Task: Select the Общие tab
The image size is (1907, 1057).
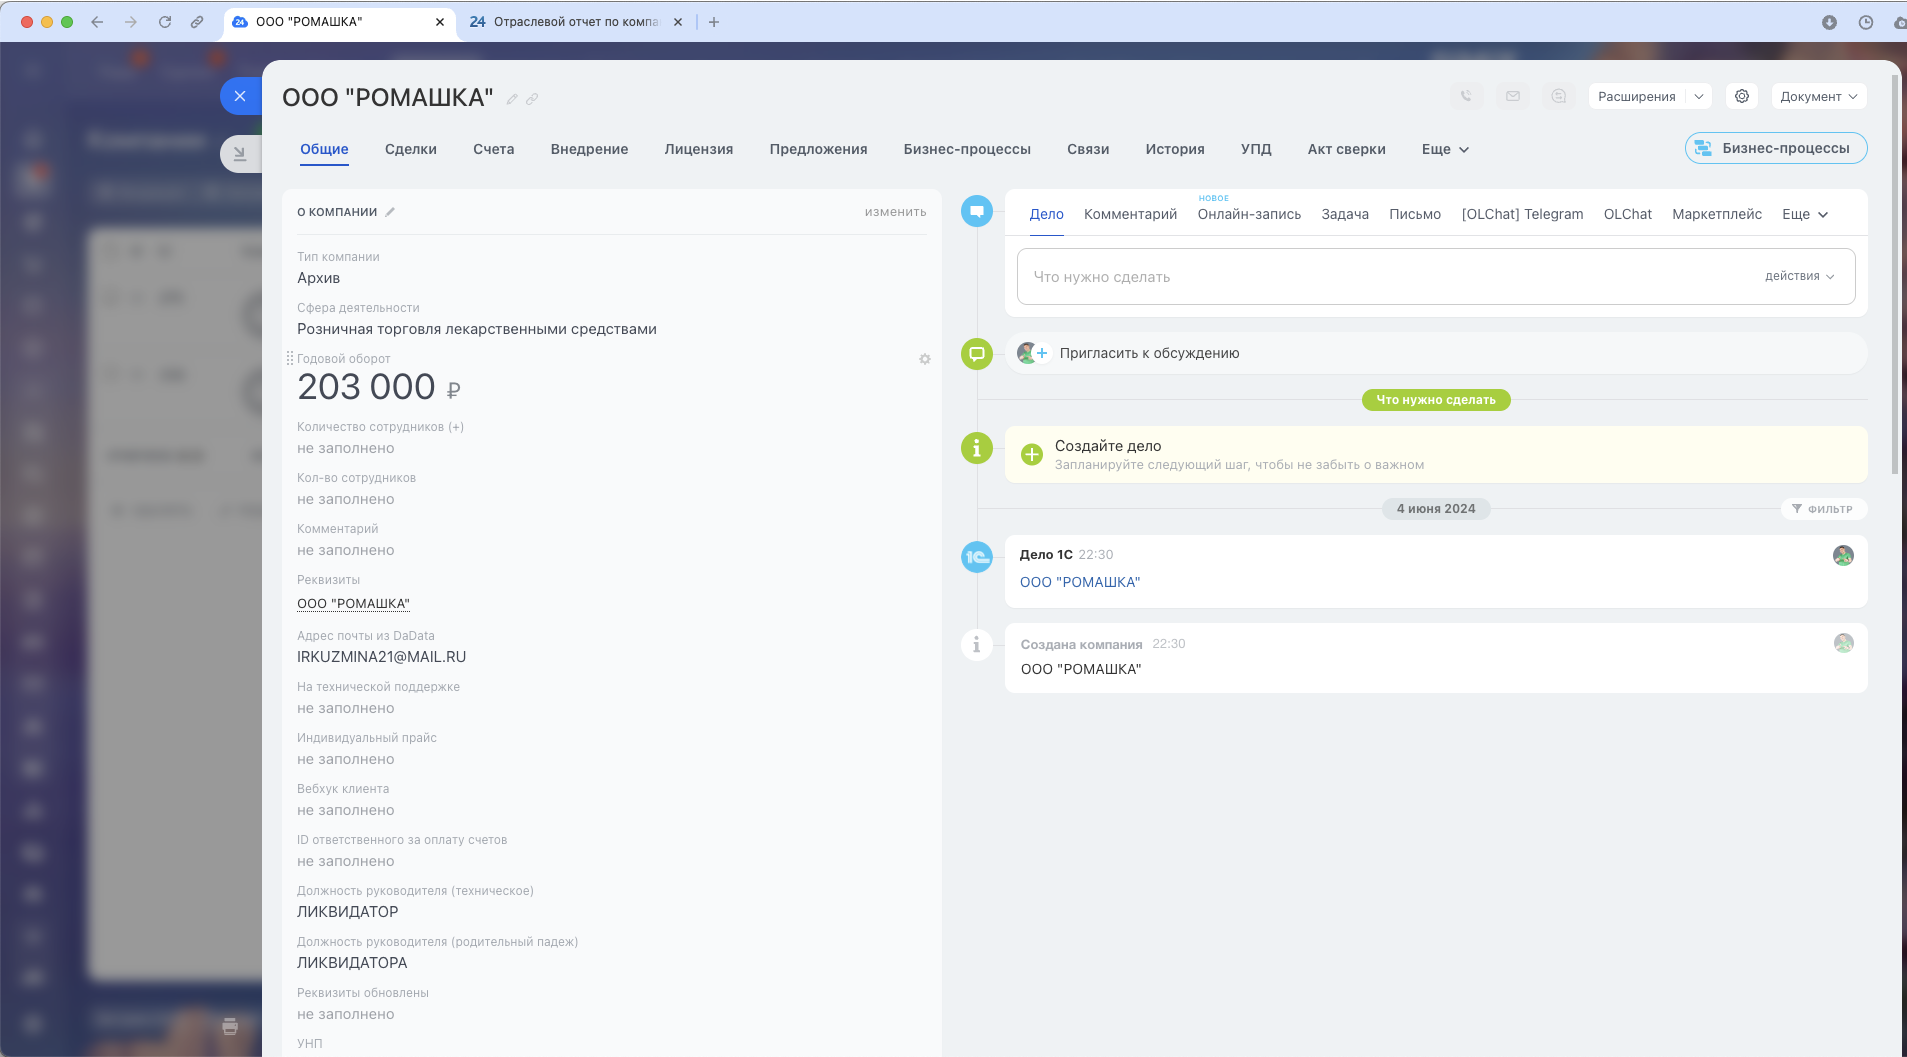Action: coord(325,149)
